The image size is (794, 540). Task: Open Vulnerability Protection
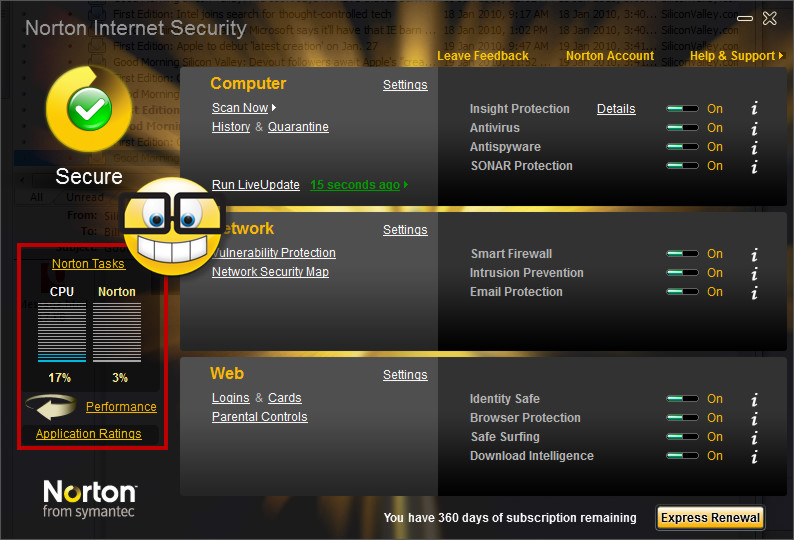point(276,252)
